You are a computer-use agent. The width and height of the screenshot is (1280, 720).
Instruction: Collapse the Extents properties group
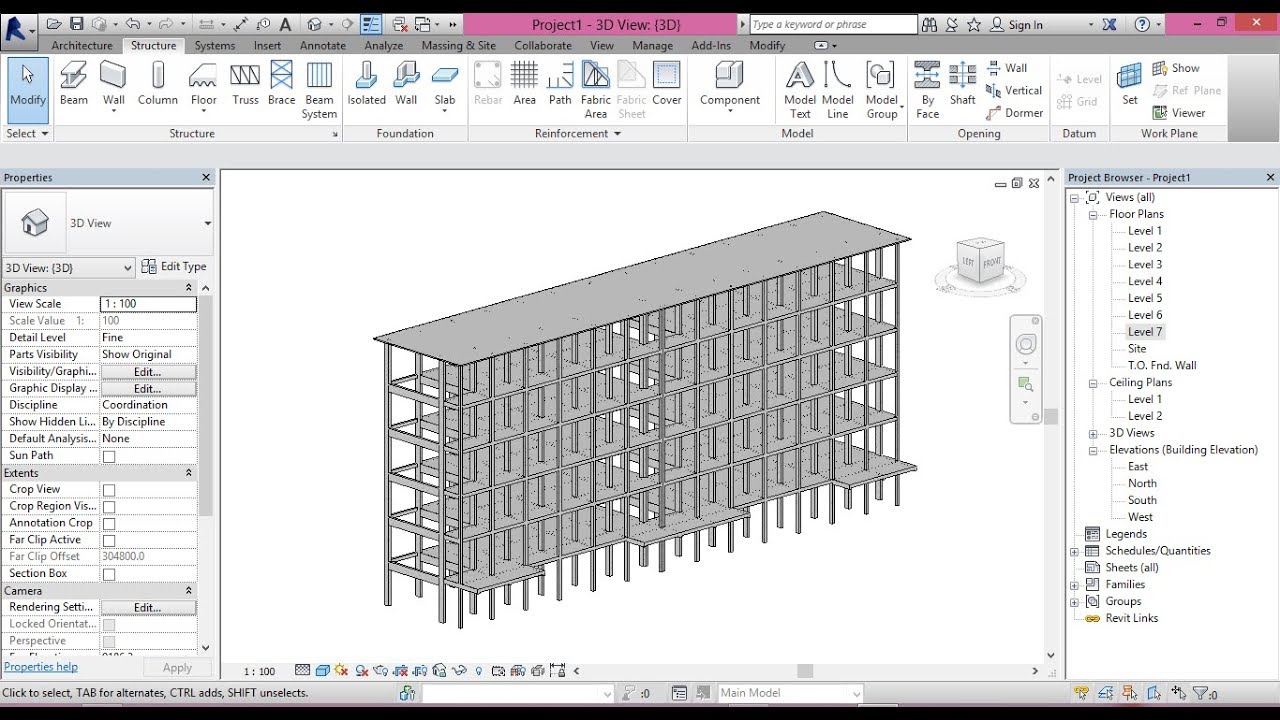189,473
